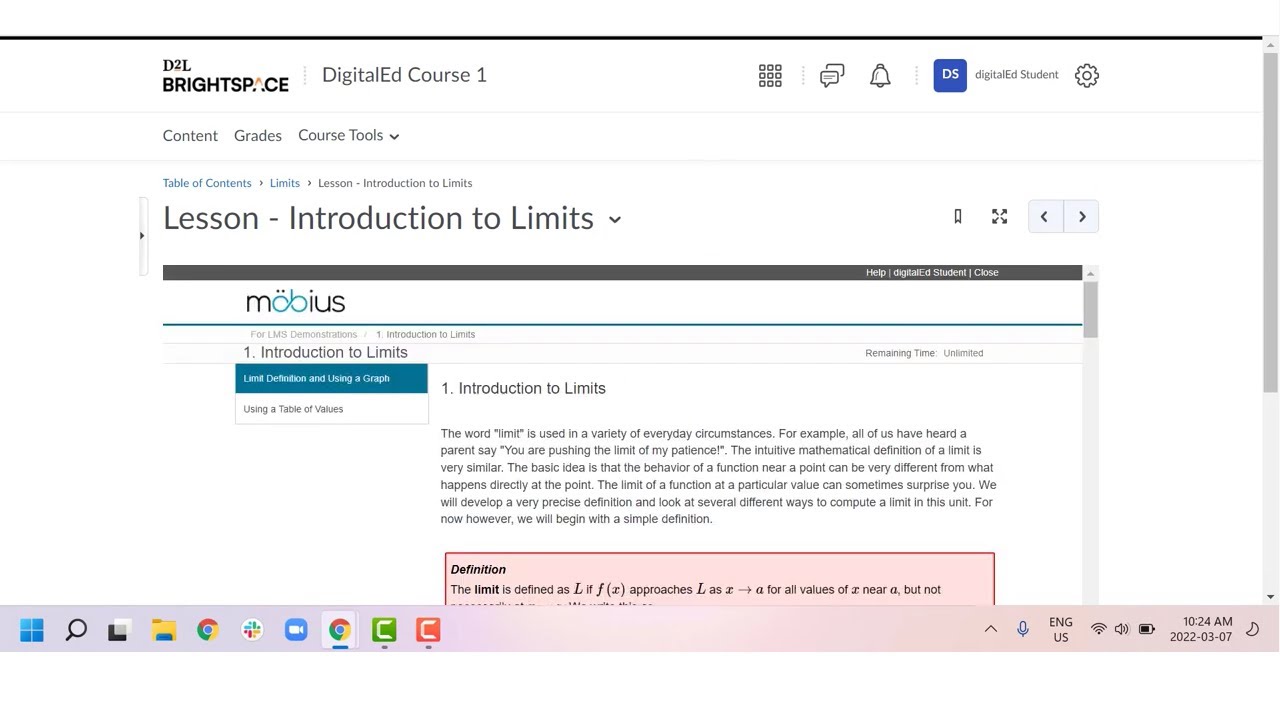Click the Limits breadcrumb link
Screen dimensions: 1280x720
tap(285, 183)
